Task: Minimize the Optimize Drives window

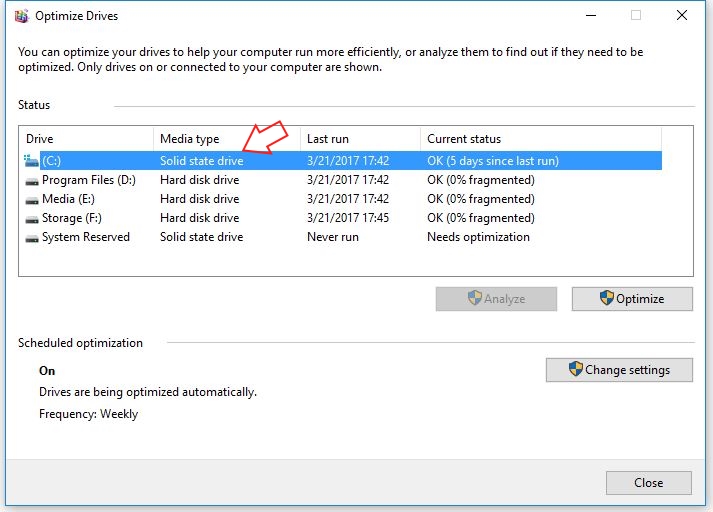Action: (x=591, y=15)
